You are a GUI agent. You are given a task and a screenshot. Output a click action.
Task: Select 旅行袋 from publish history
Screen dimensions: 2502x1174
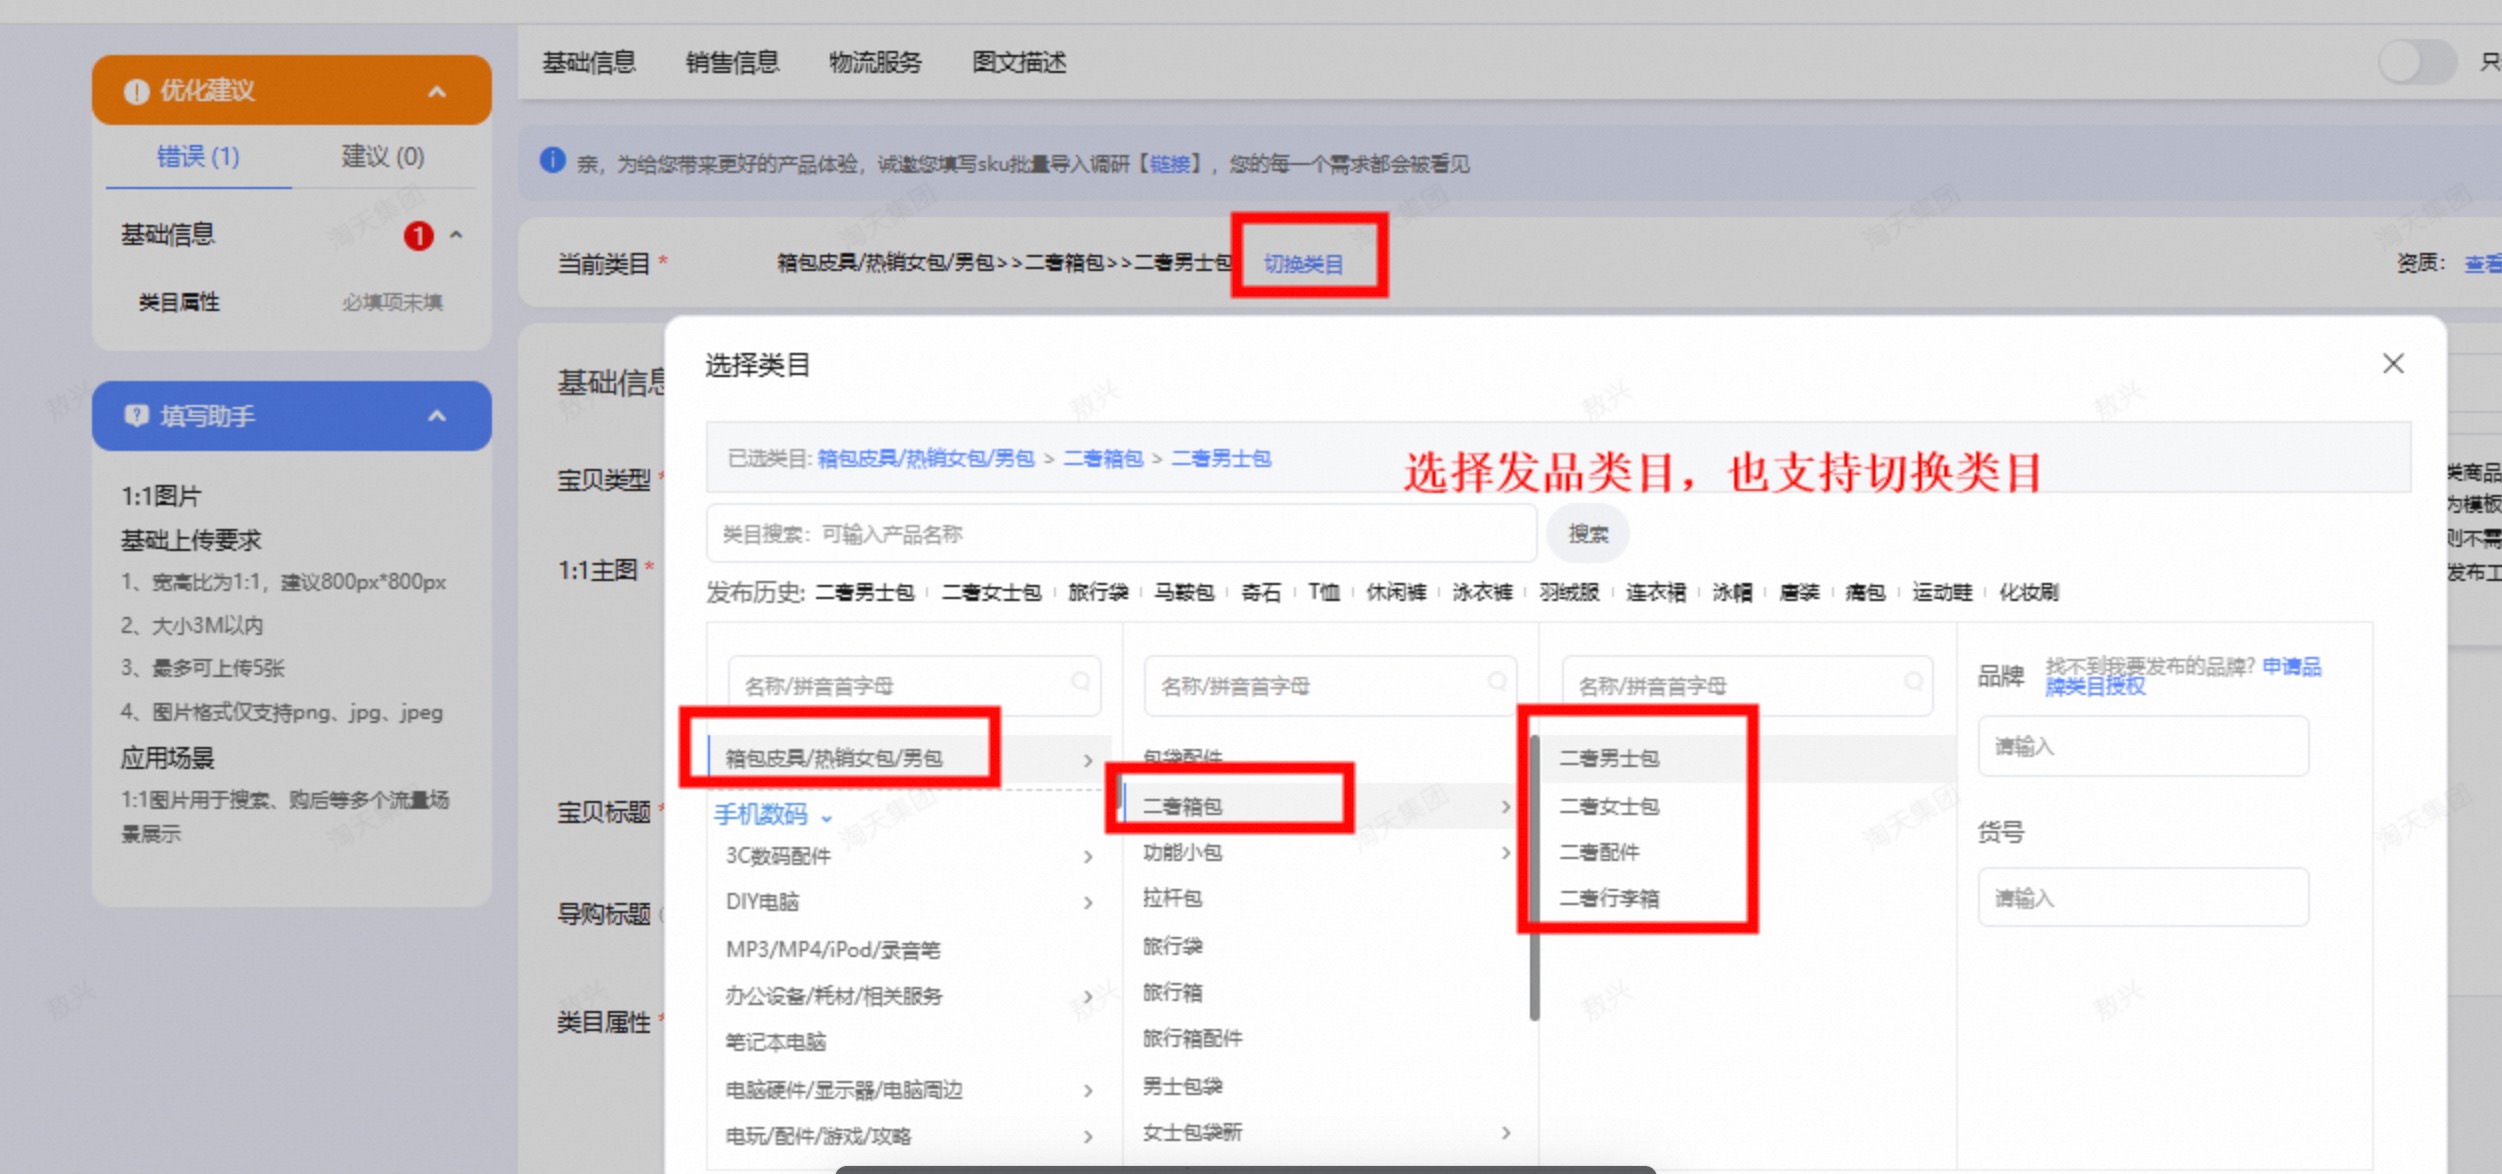(1098, 593)
